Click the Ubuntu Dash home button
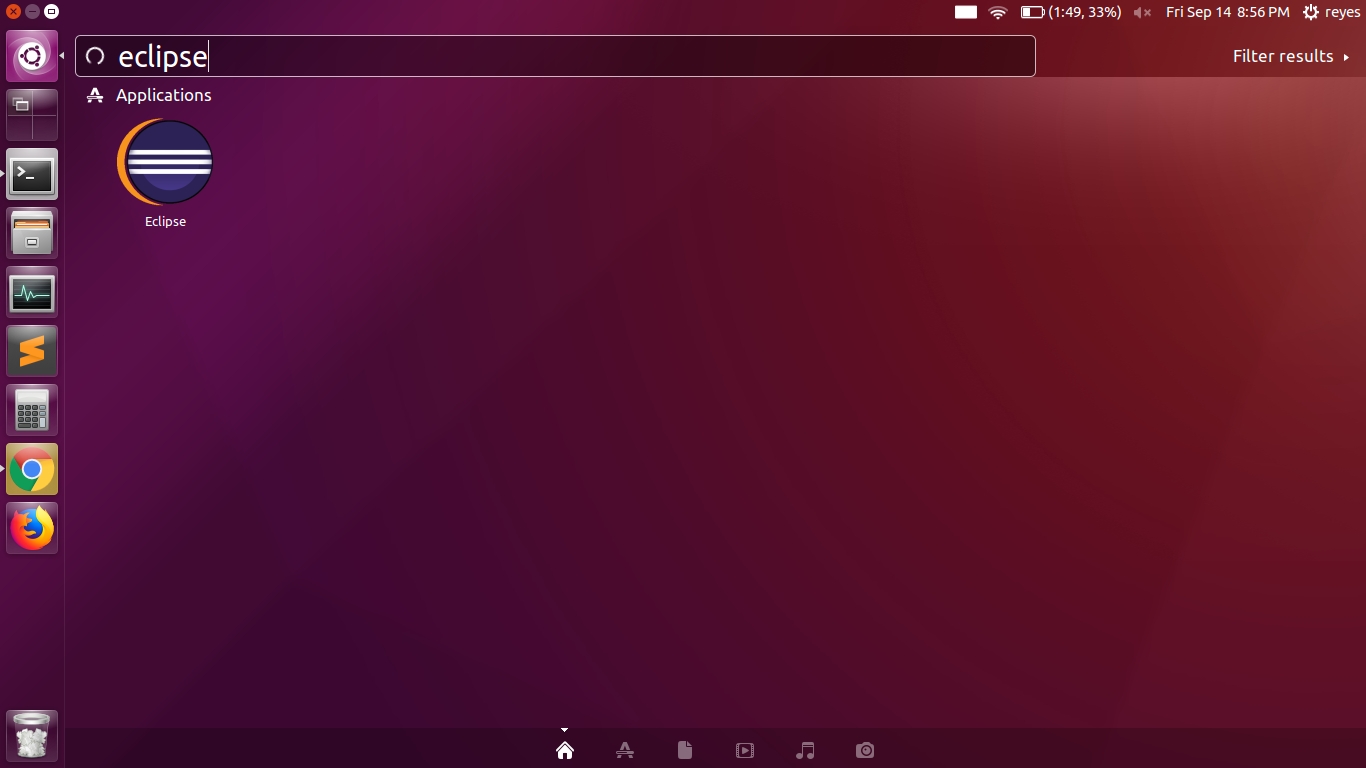The height and width of the screenshot is (768, 1366). click(32, 57)
